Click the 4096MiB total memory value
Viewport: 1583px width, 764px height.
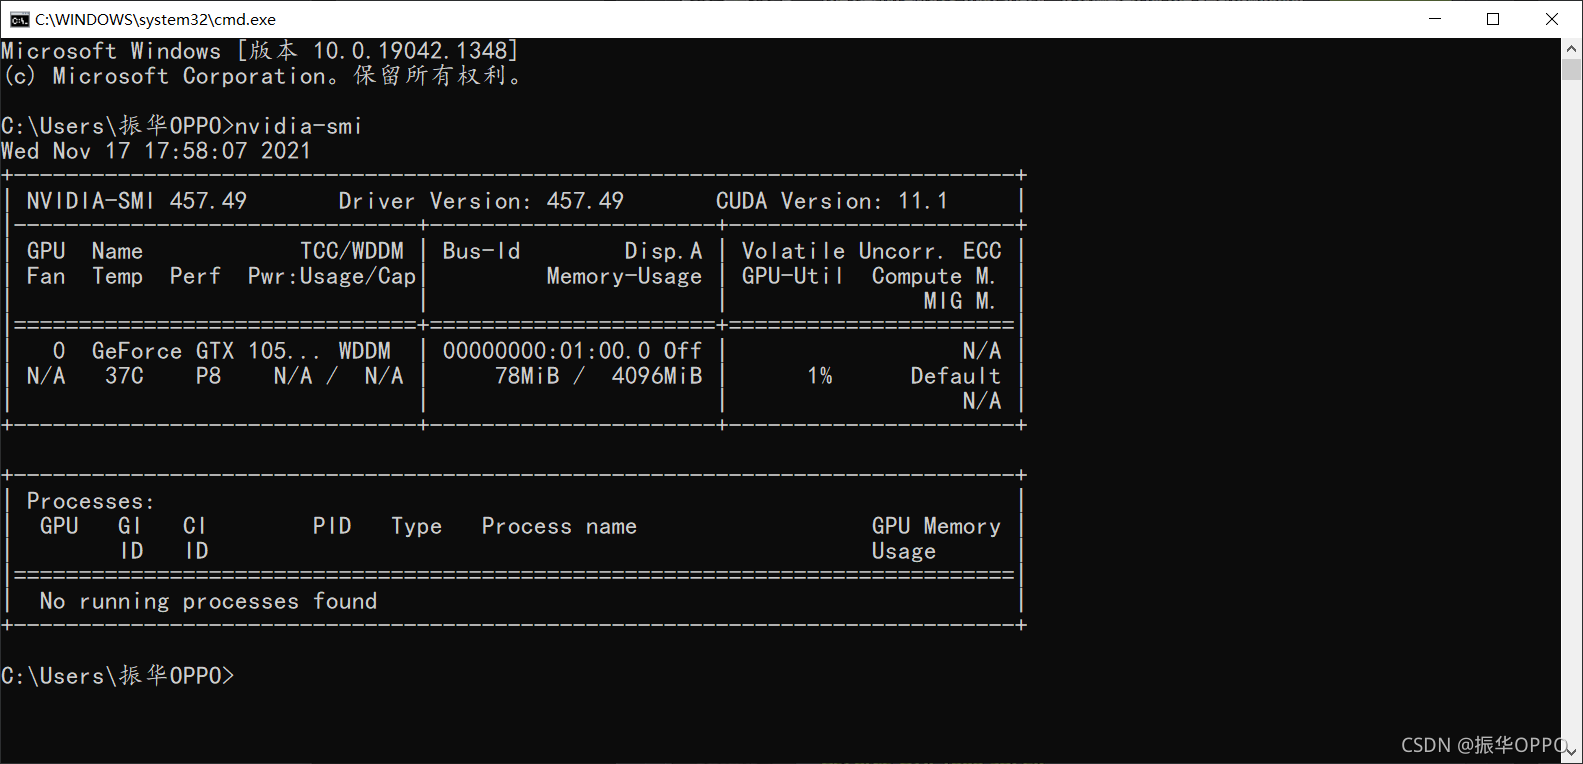coord(657,376)
